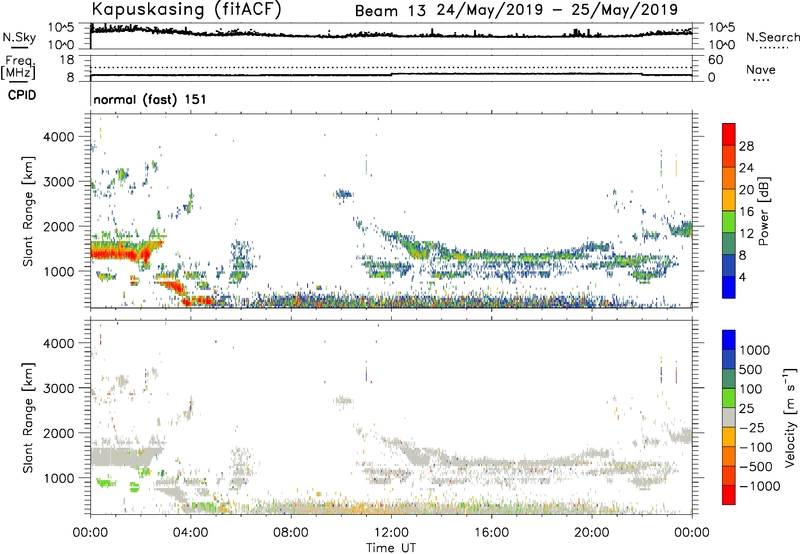Click the date range 24/May/2019 – 25/May/2019

point(557,10)
